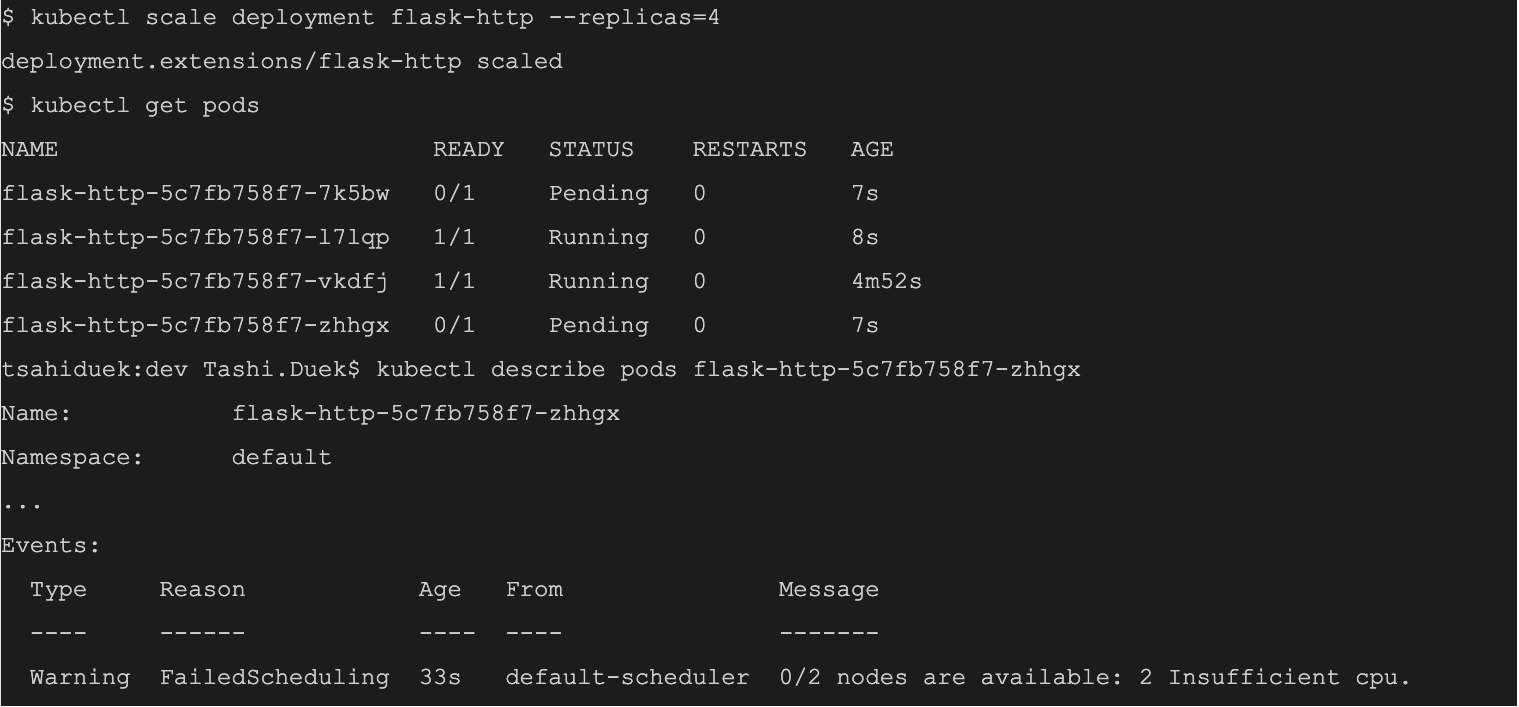
Task: Click the 4m52s age value
Action: pos(886,282)
